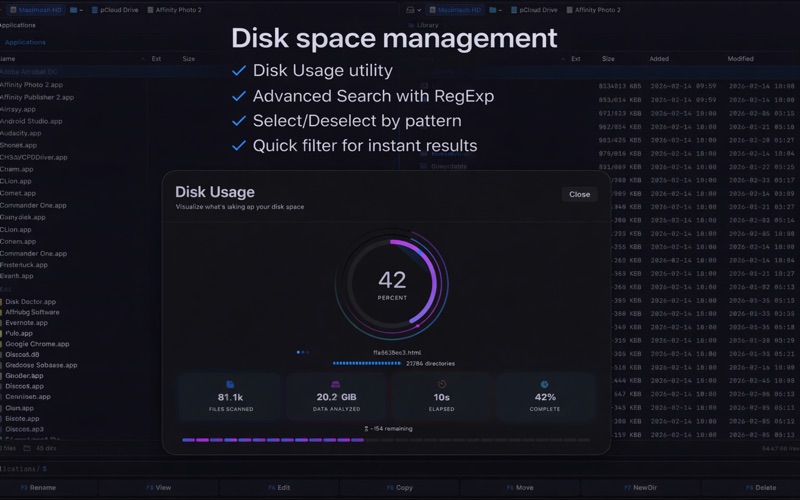Screen dimensions: 800x500
Task: Open the drive selector dropdown in right pane
Action: (x=414, y=10)
